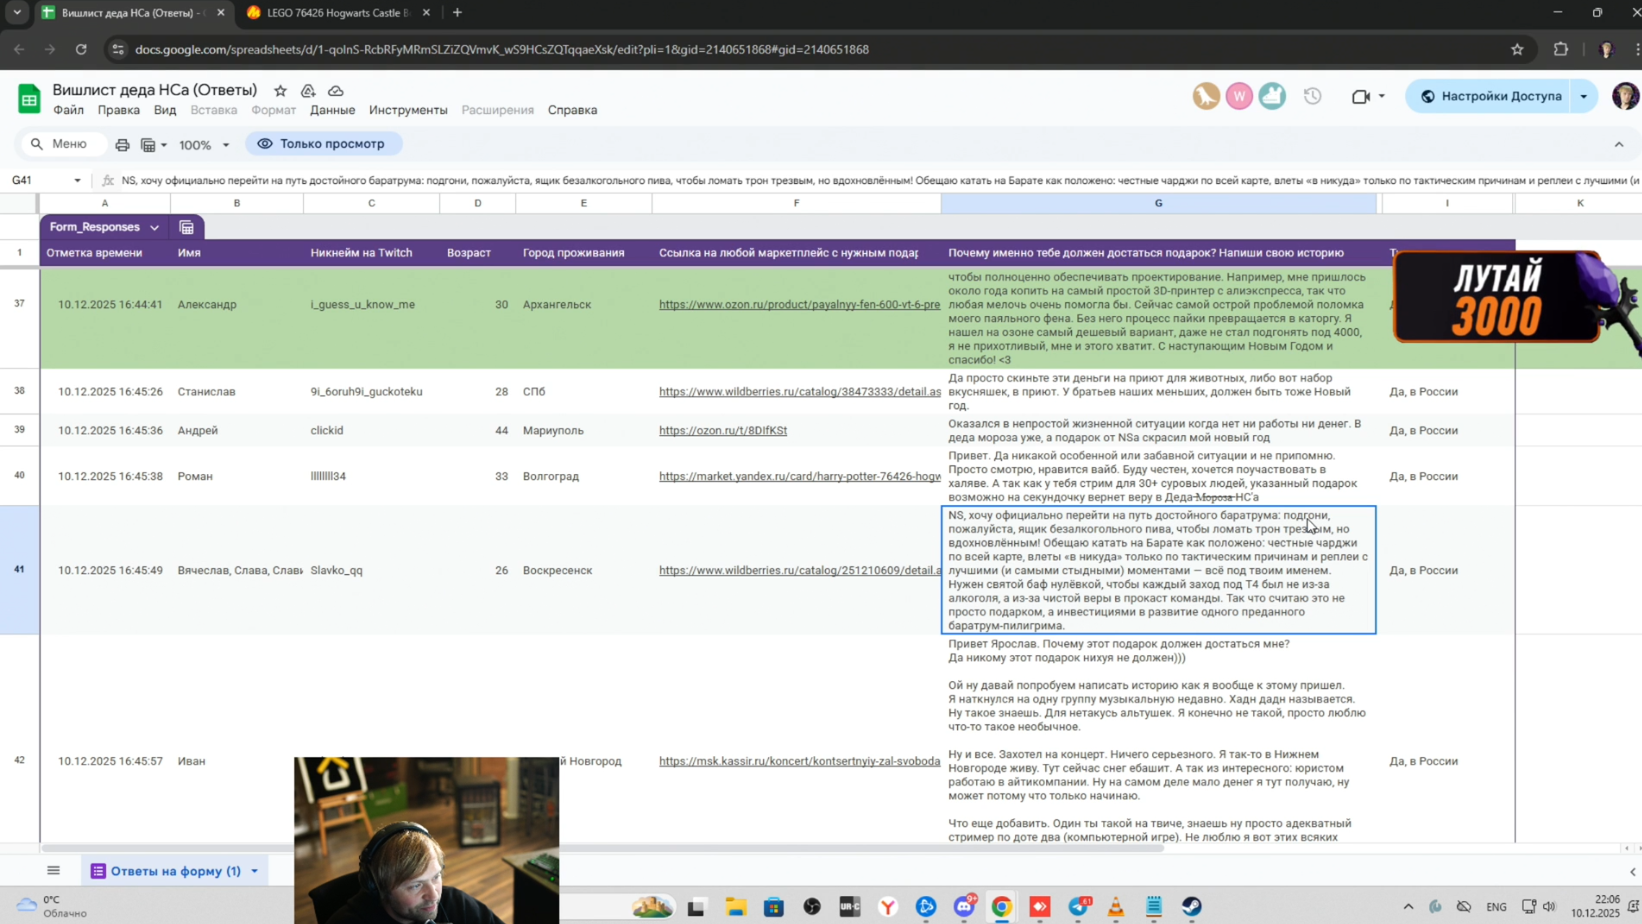
Task: Click the horizontal scrollbar of the sheet
Action: [603, 848]
